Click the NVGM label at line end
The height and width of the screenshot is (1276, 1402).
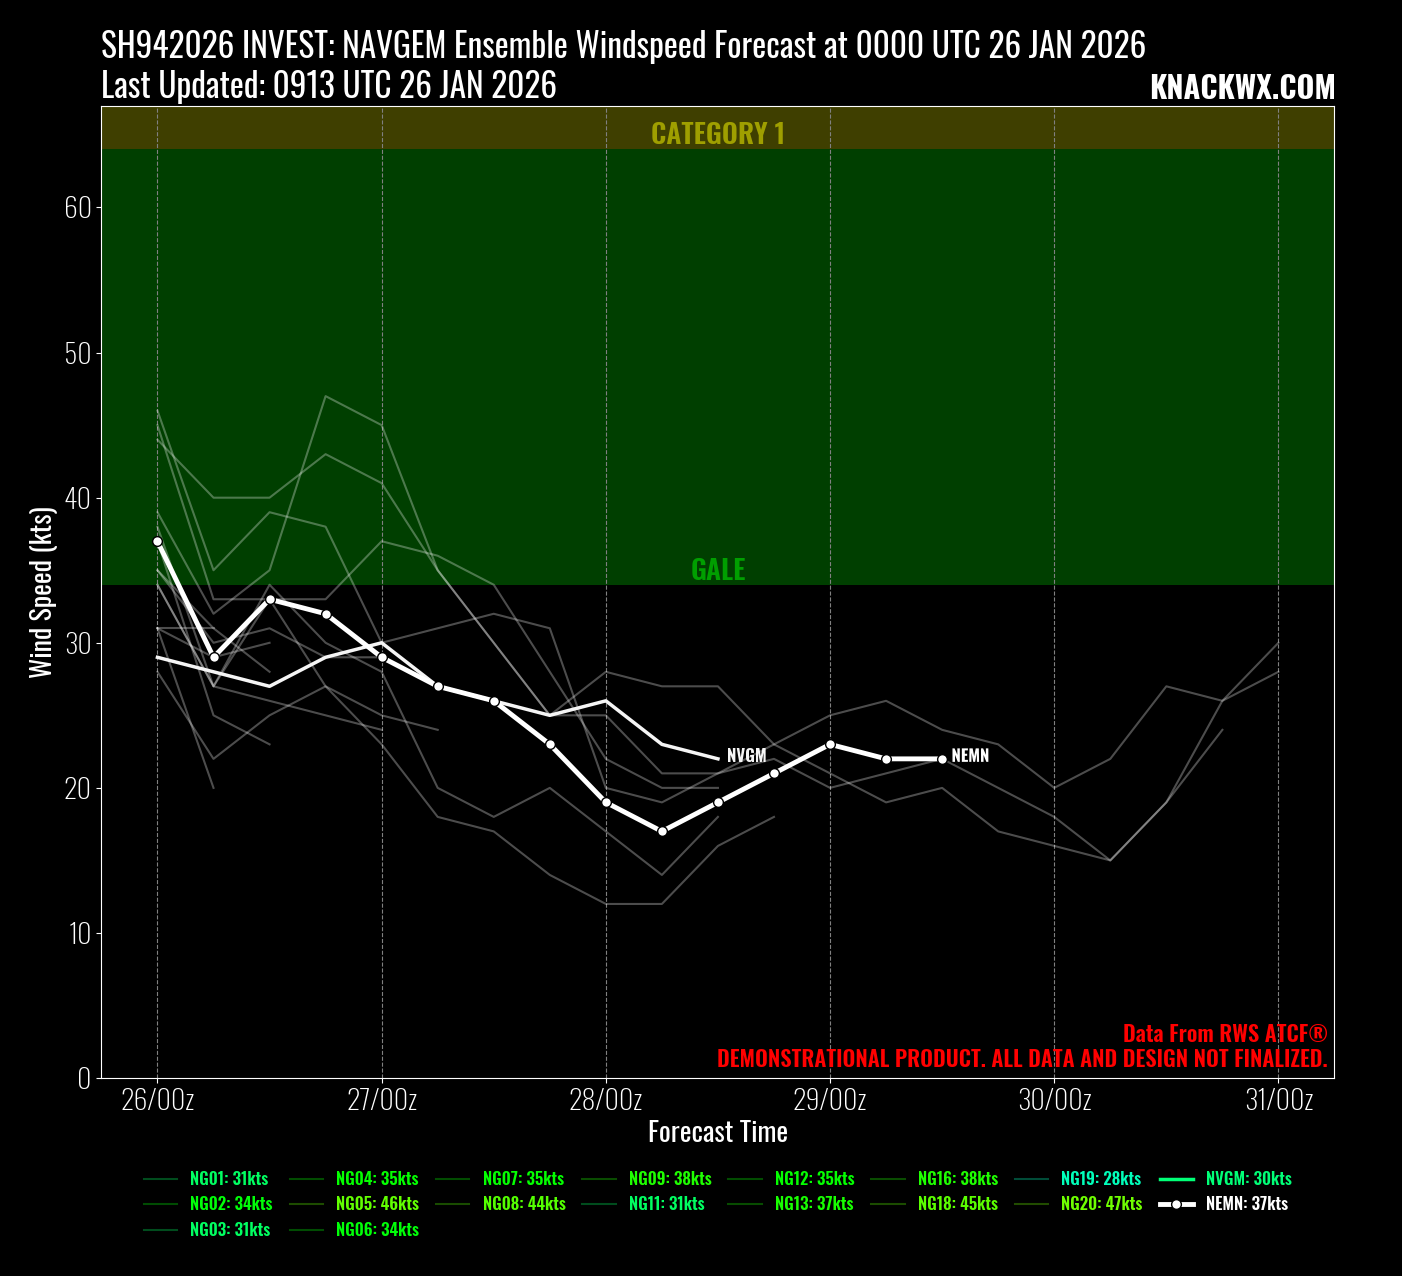746,756
